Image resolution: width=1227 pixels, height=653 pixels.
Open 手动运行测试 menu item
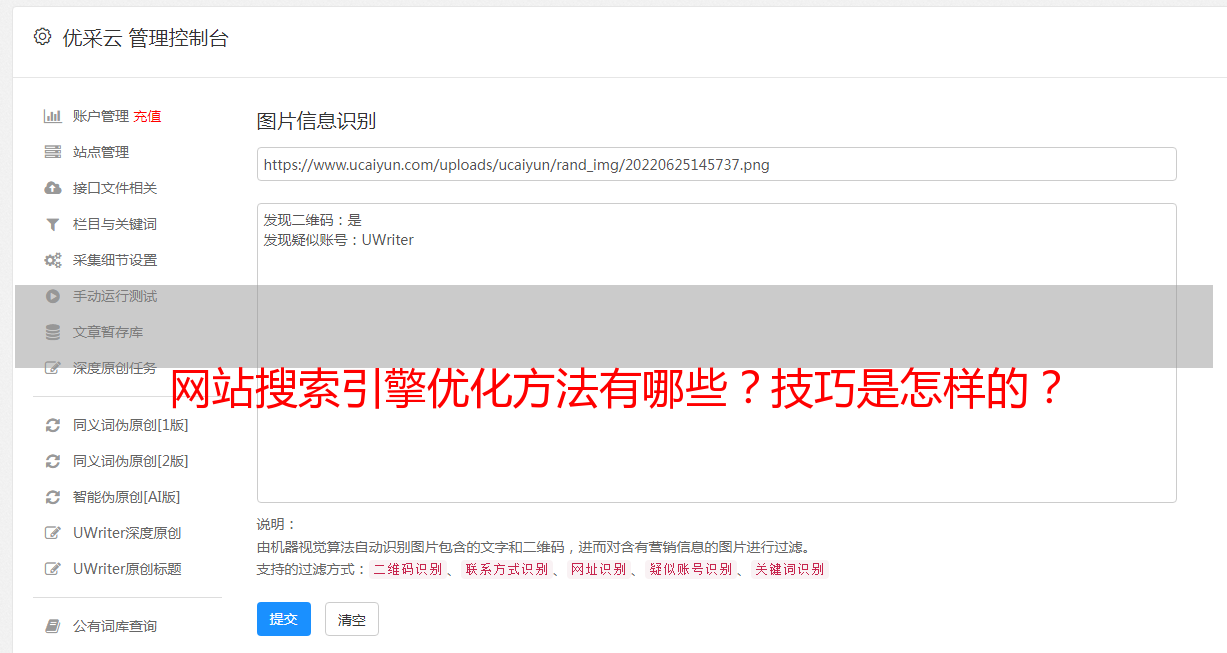point(115,296)
